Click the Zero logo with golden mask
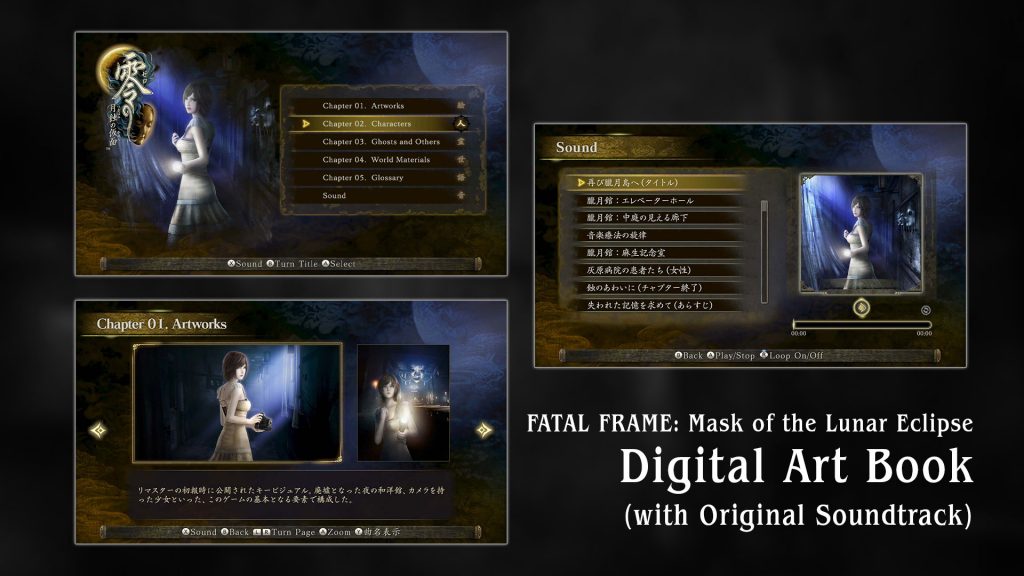1024x576 pixels. tap(120, 93)
